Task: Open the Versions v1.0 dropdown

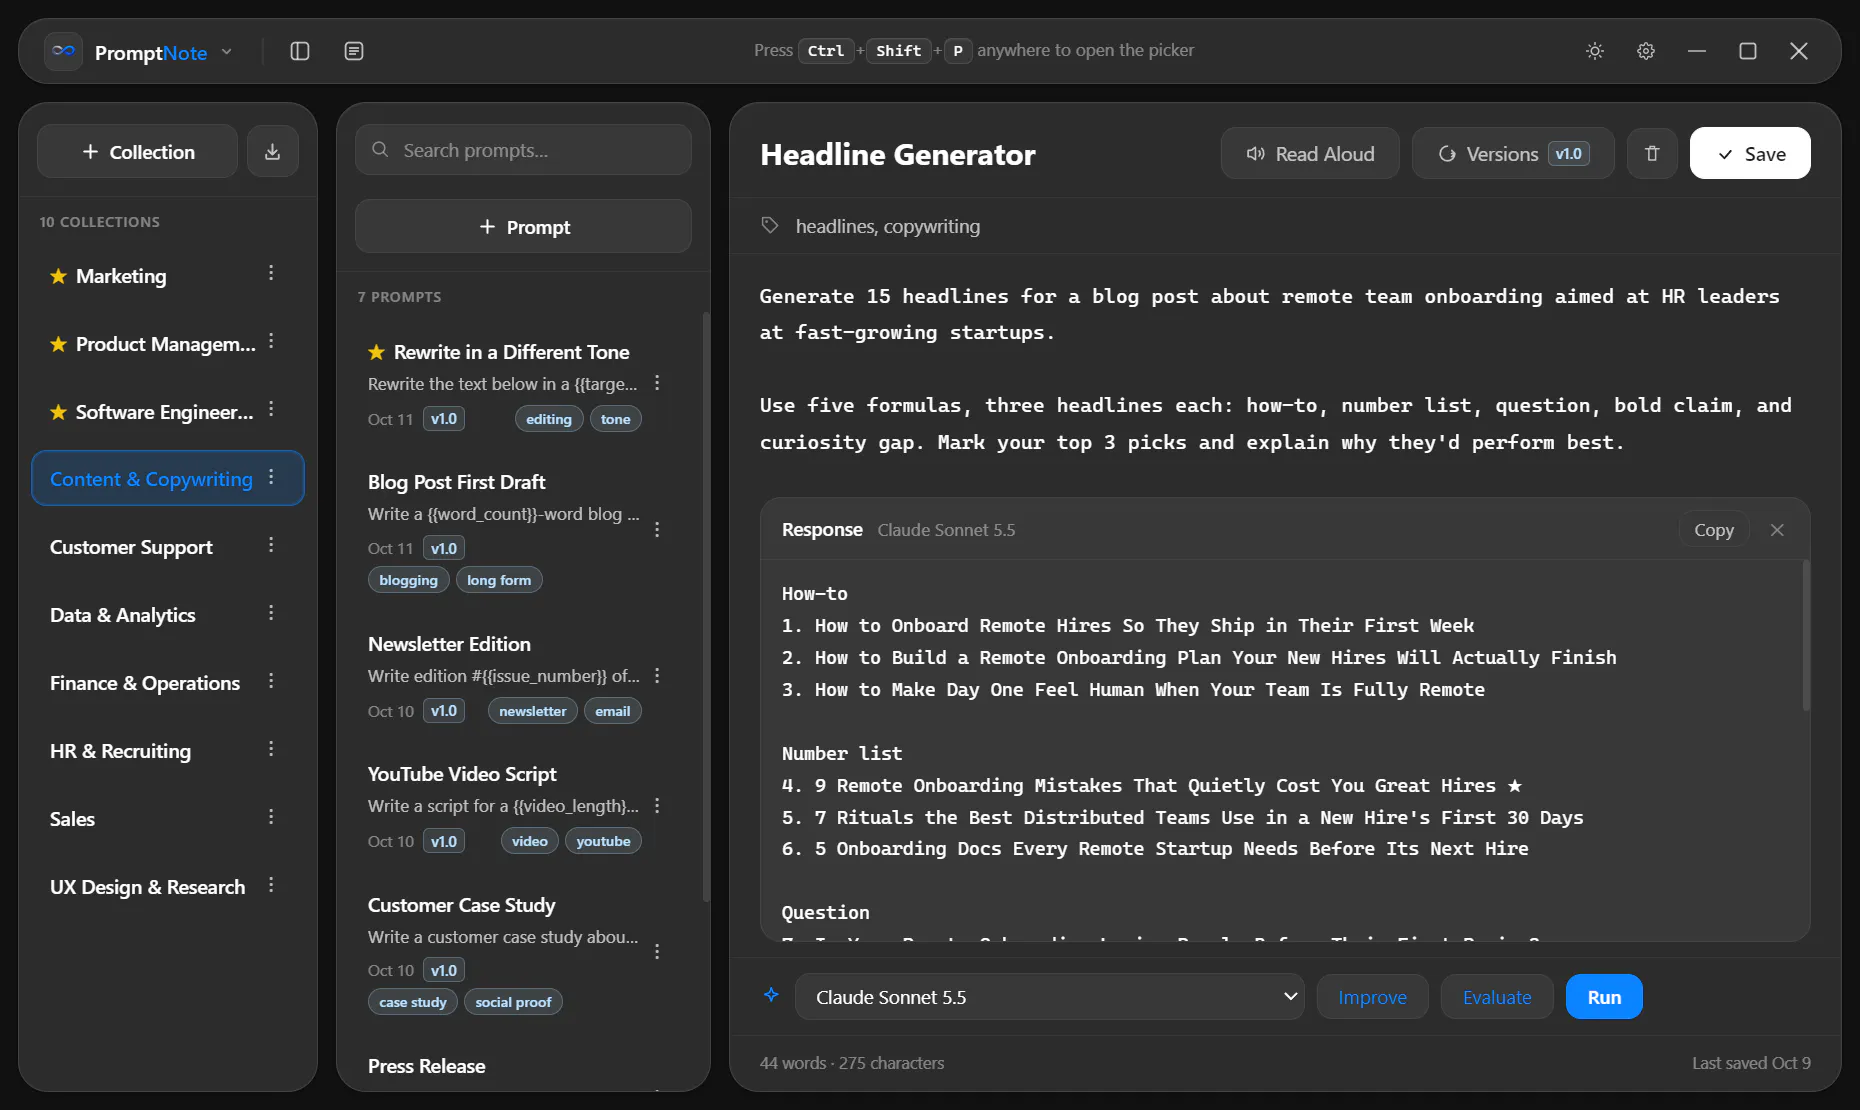Action: click(x=1513, y=153)
